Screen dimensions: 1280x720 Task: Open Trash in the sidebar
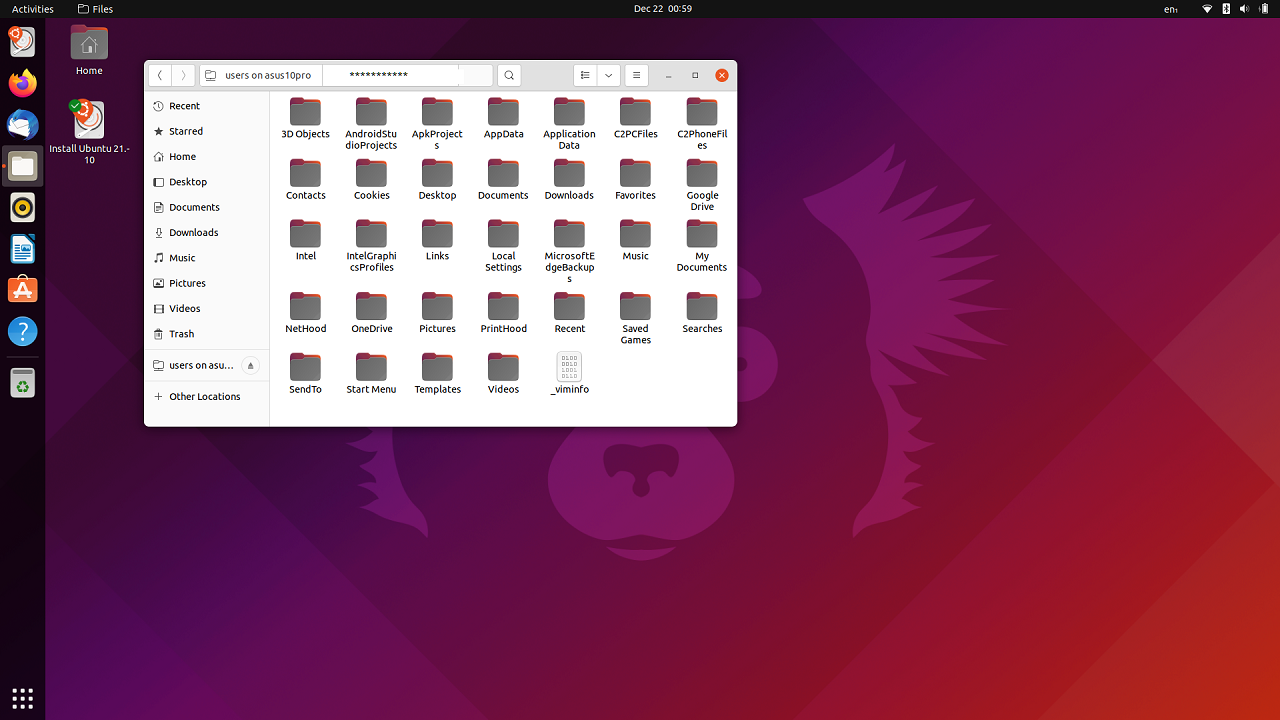(207, 334)
